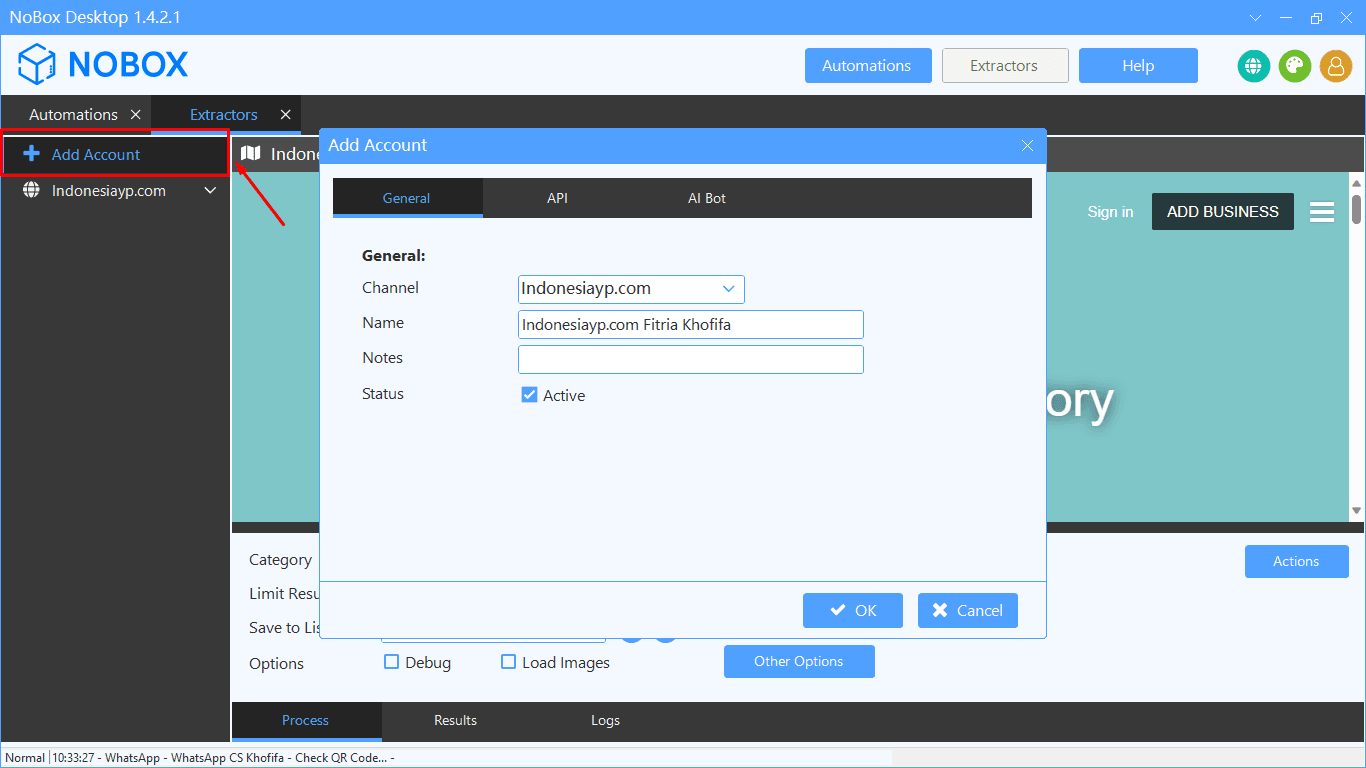
Task: Enable the Debug option
Action: click(391, 662)
